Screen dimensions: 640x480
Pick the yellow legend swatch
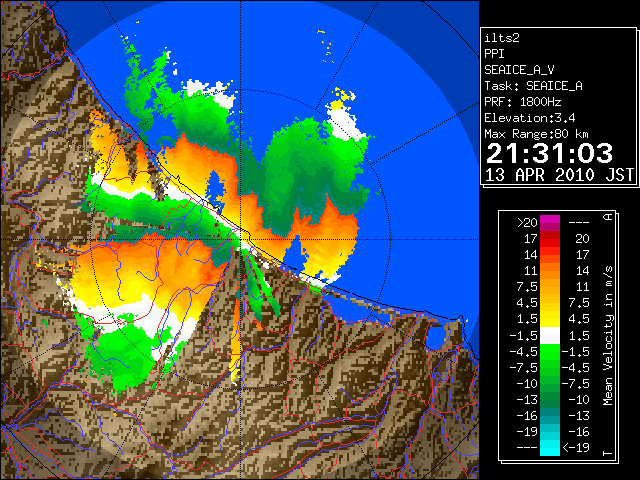click(x=550, y=318)
